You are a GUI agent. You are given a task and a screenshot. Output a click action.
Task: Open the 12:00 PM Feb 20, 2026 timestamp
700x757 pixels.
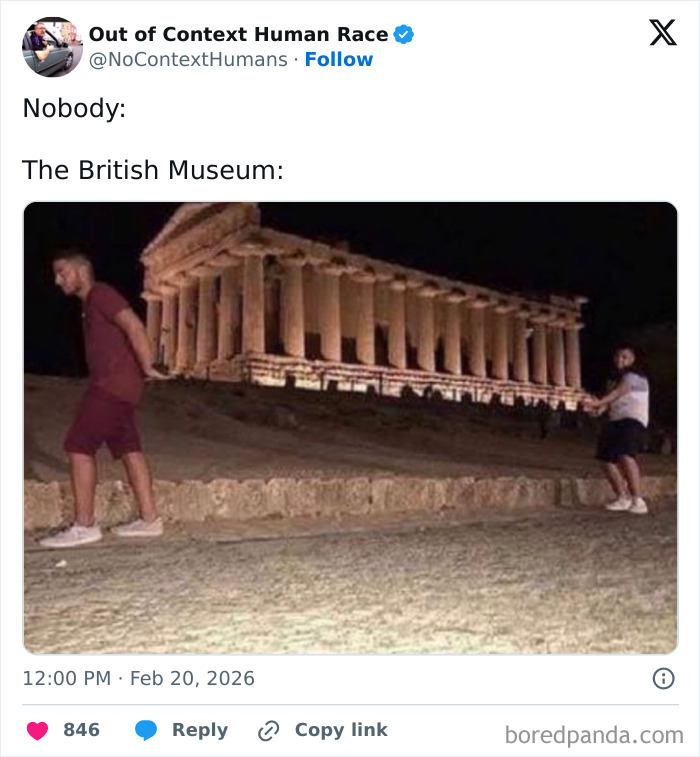click(139, 678)
